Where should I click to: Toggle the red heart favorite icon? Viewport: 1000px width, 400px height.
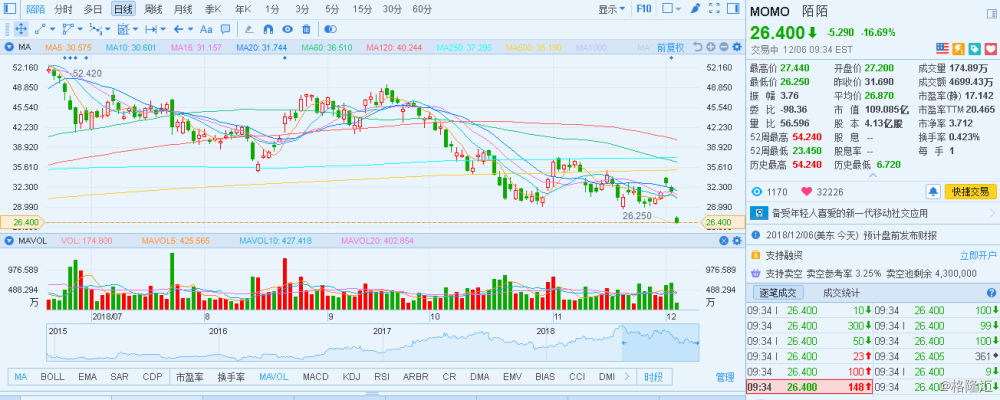990,49
